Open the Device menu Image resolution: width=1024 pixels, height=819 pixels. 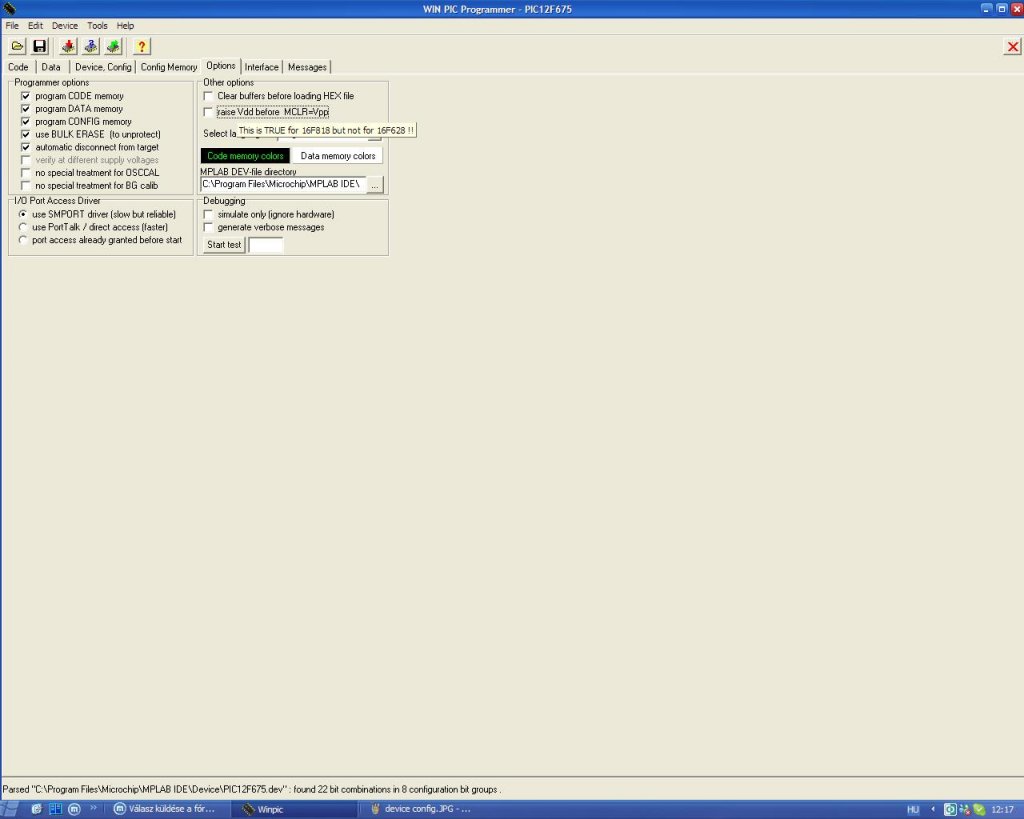(65, 25)
